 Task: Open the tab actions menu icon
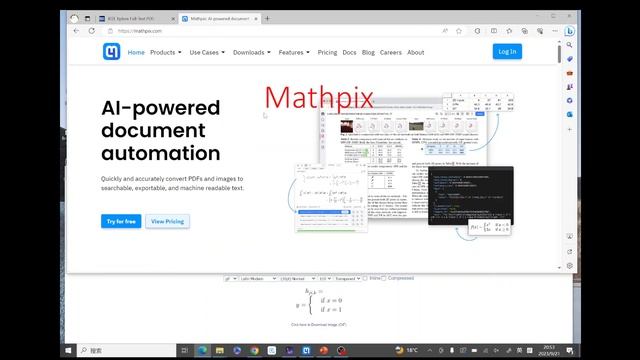[87, 18]
